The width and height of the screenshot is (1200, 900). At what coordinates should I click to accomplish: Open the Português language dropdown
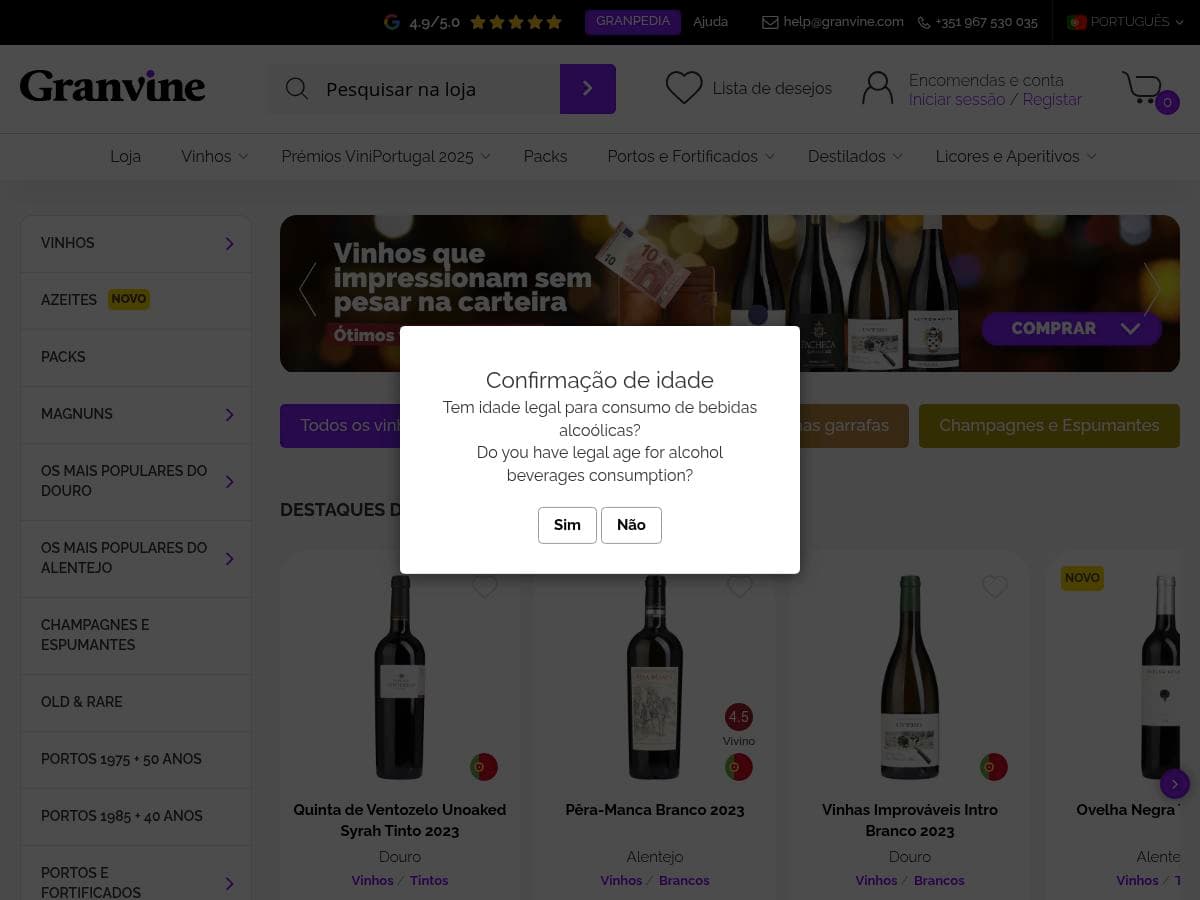coord(1125,22)
